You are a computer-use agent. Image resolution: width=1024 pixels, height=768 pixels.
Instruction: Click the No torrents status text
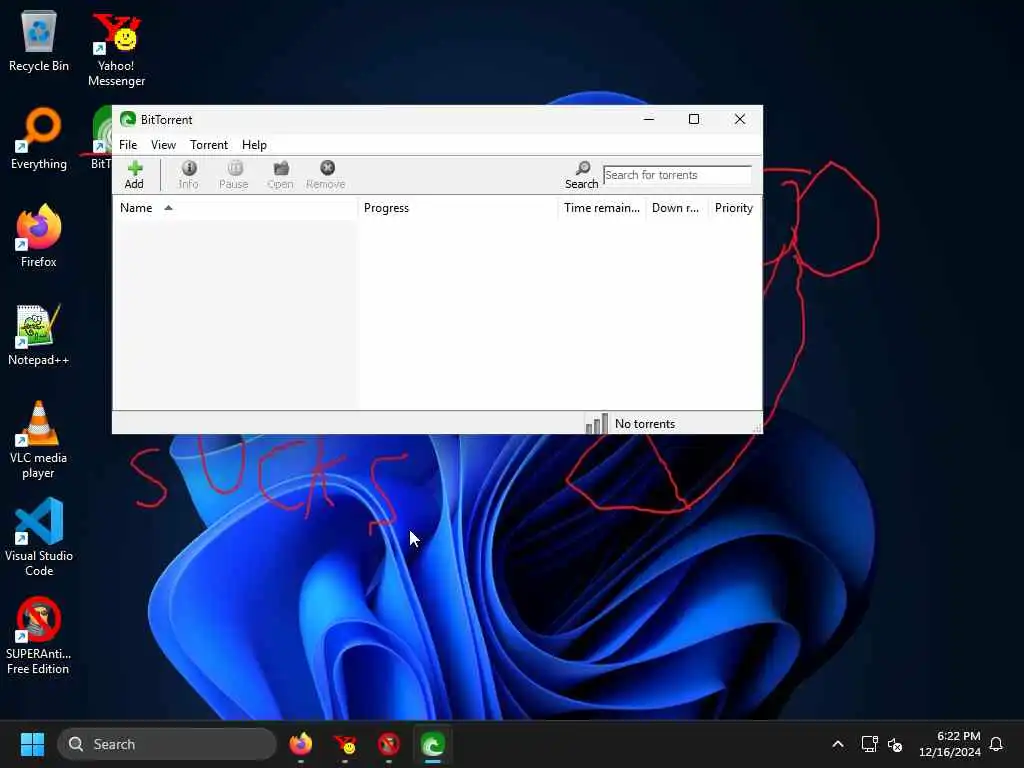tap(645, 424)
